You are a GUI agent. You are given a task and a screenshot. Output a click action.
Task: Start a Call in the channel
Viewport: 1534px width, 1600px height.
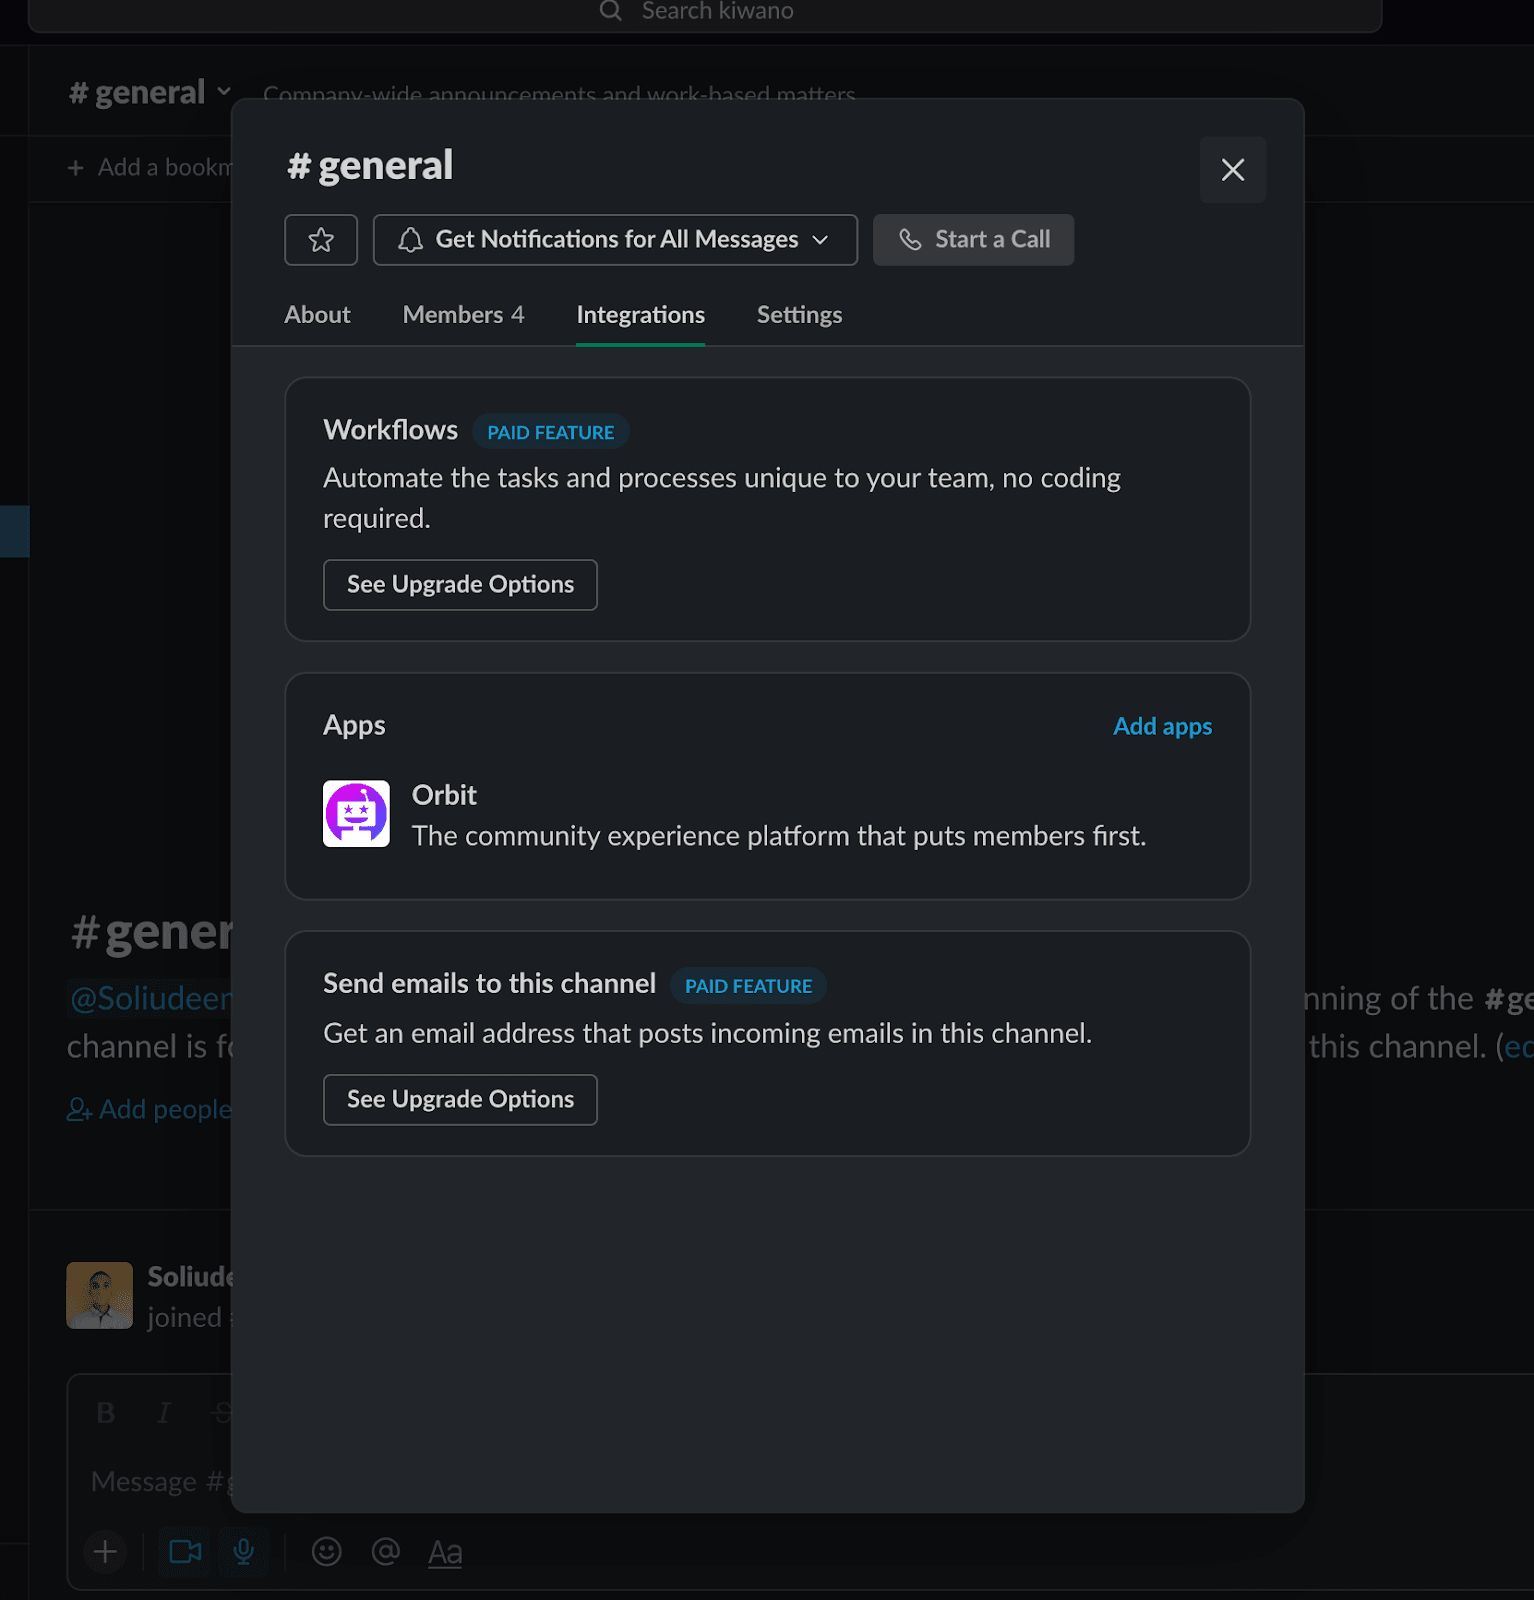pyautogui.click(x=973, y=240)
